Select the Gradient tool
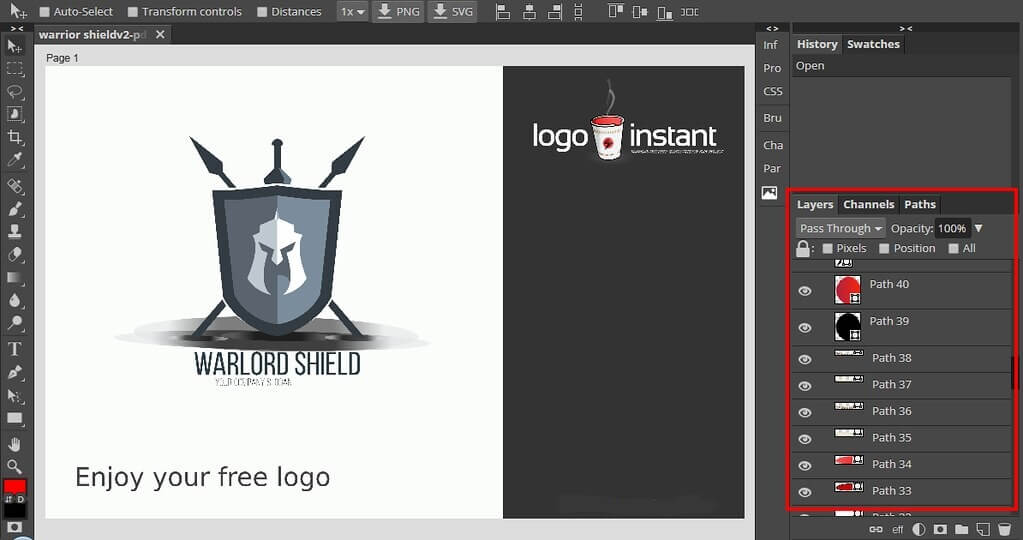Image resolution: width=1023 pixels, height=540 pixels. point(14,277)
